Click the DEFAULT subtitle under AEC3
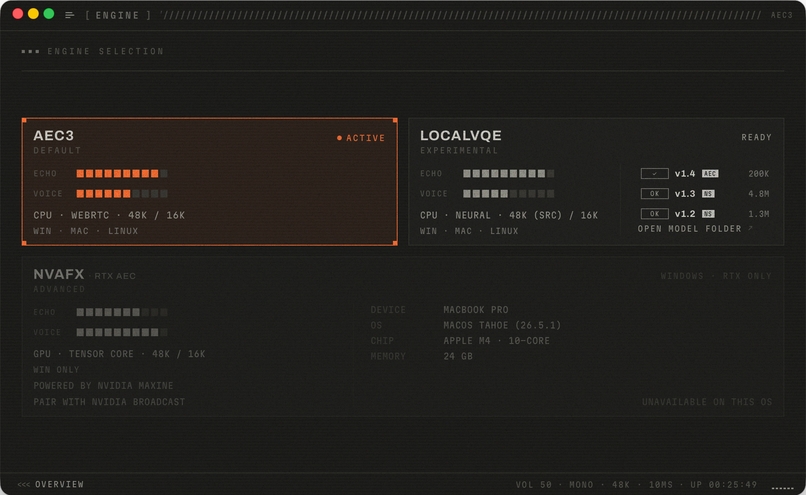 [57, 151]
